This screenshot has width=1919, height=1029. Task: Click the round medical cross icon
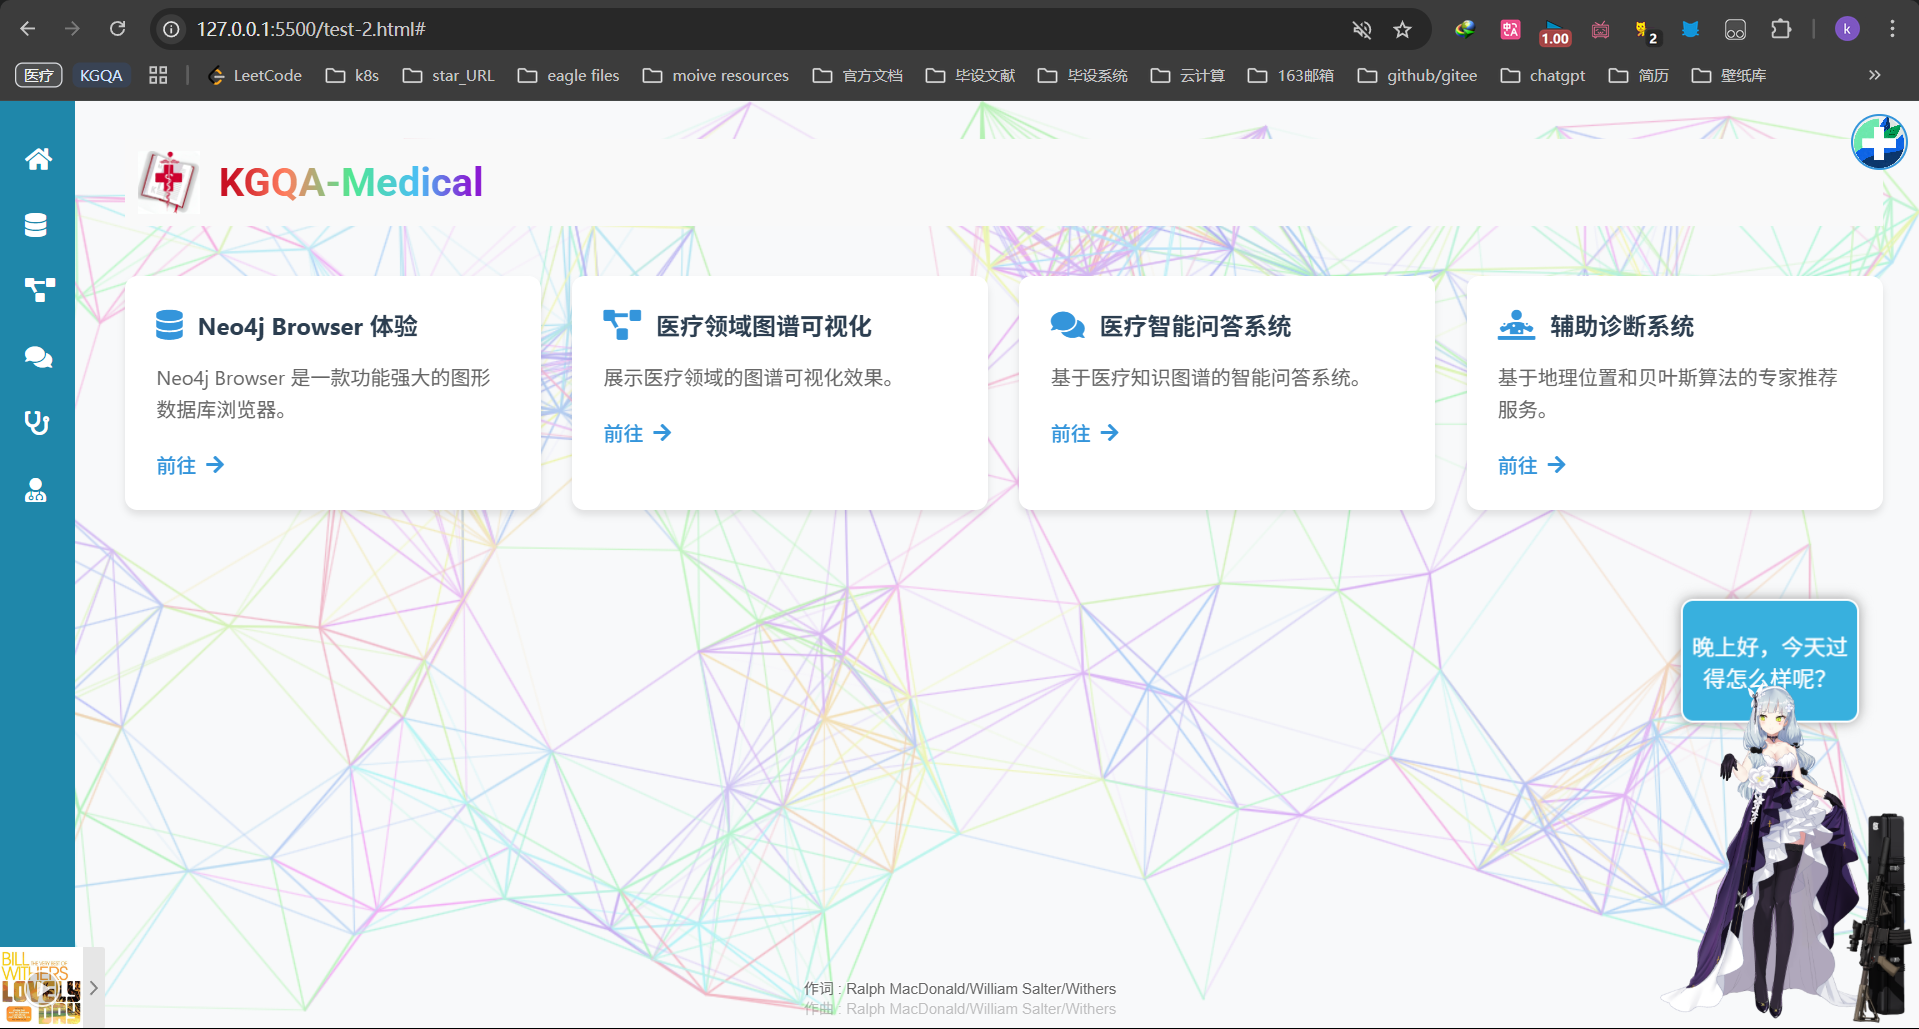click(x=1878, y=143)
